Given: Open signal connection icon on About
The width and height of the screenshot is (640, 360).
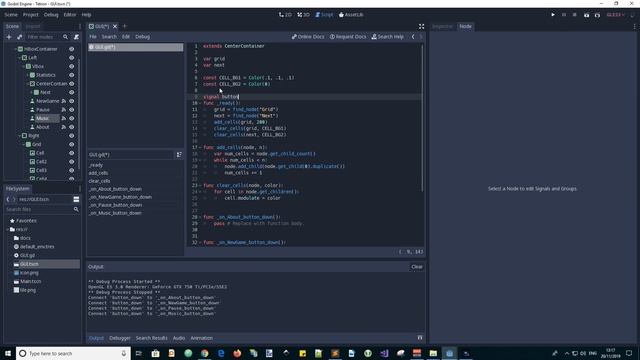Looking at the screenshot, I should [64, 127].
